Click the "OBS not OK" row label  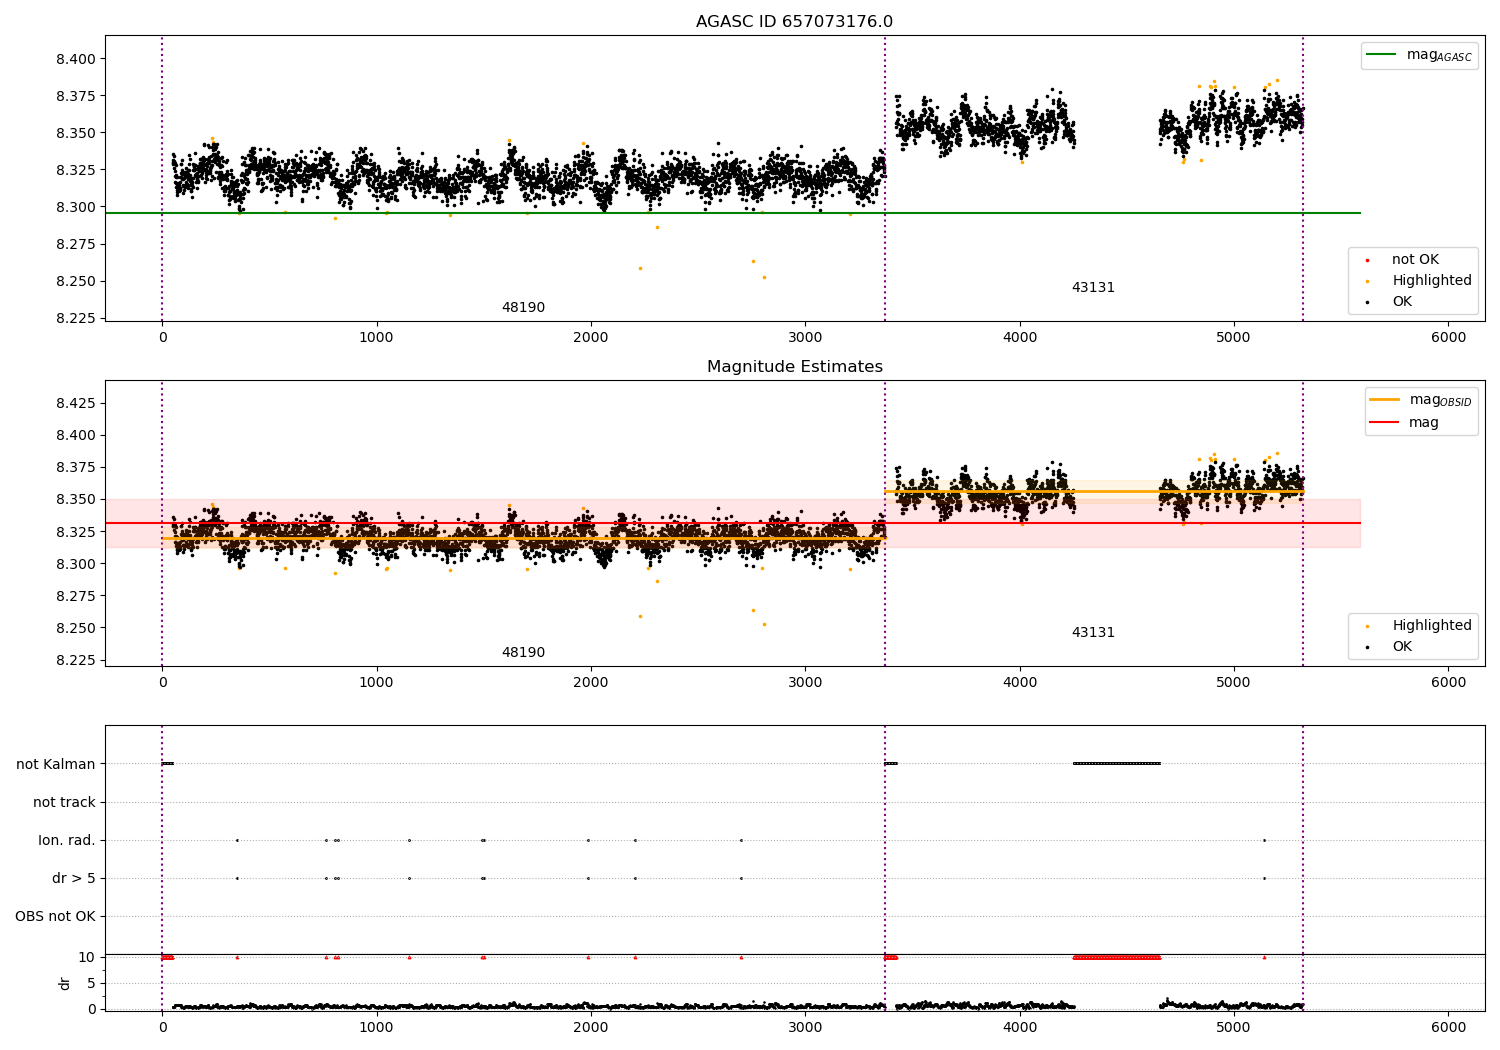click(55, 917)
